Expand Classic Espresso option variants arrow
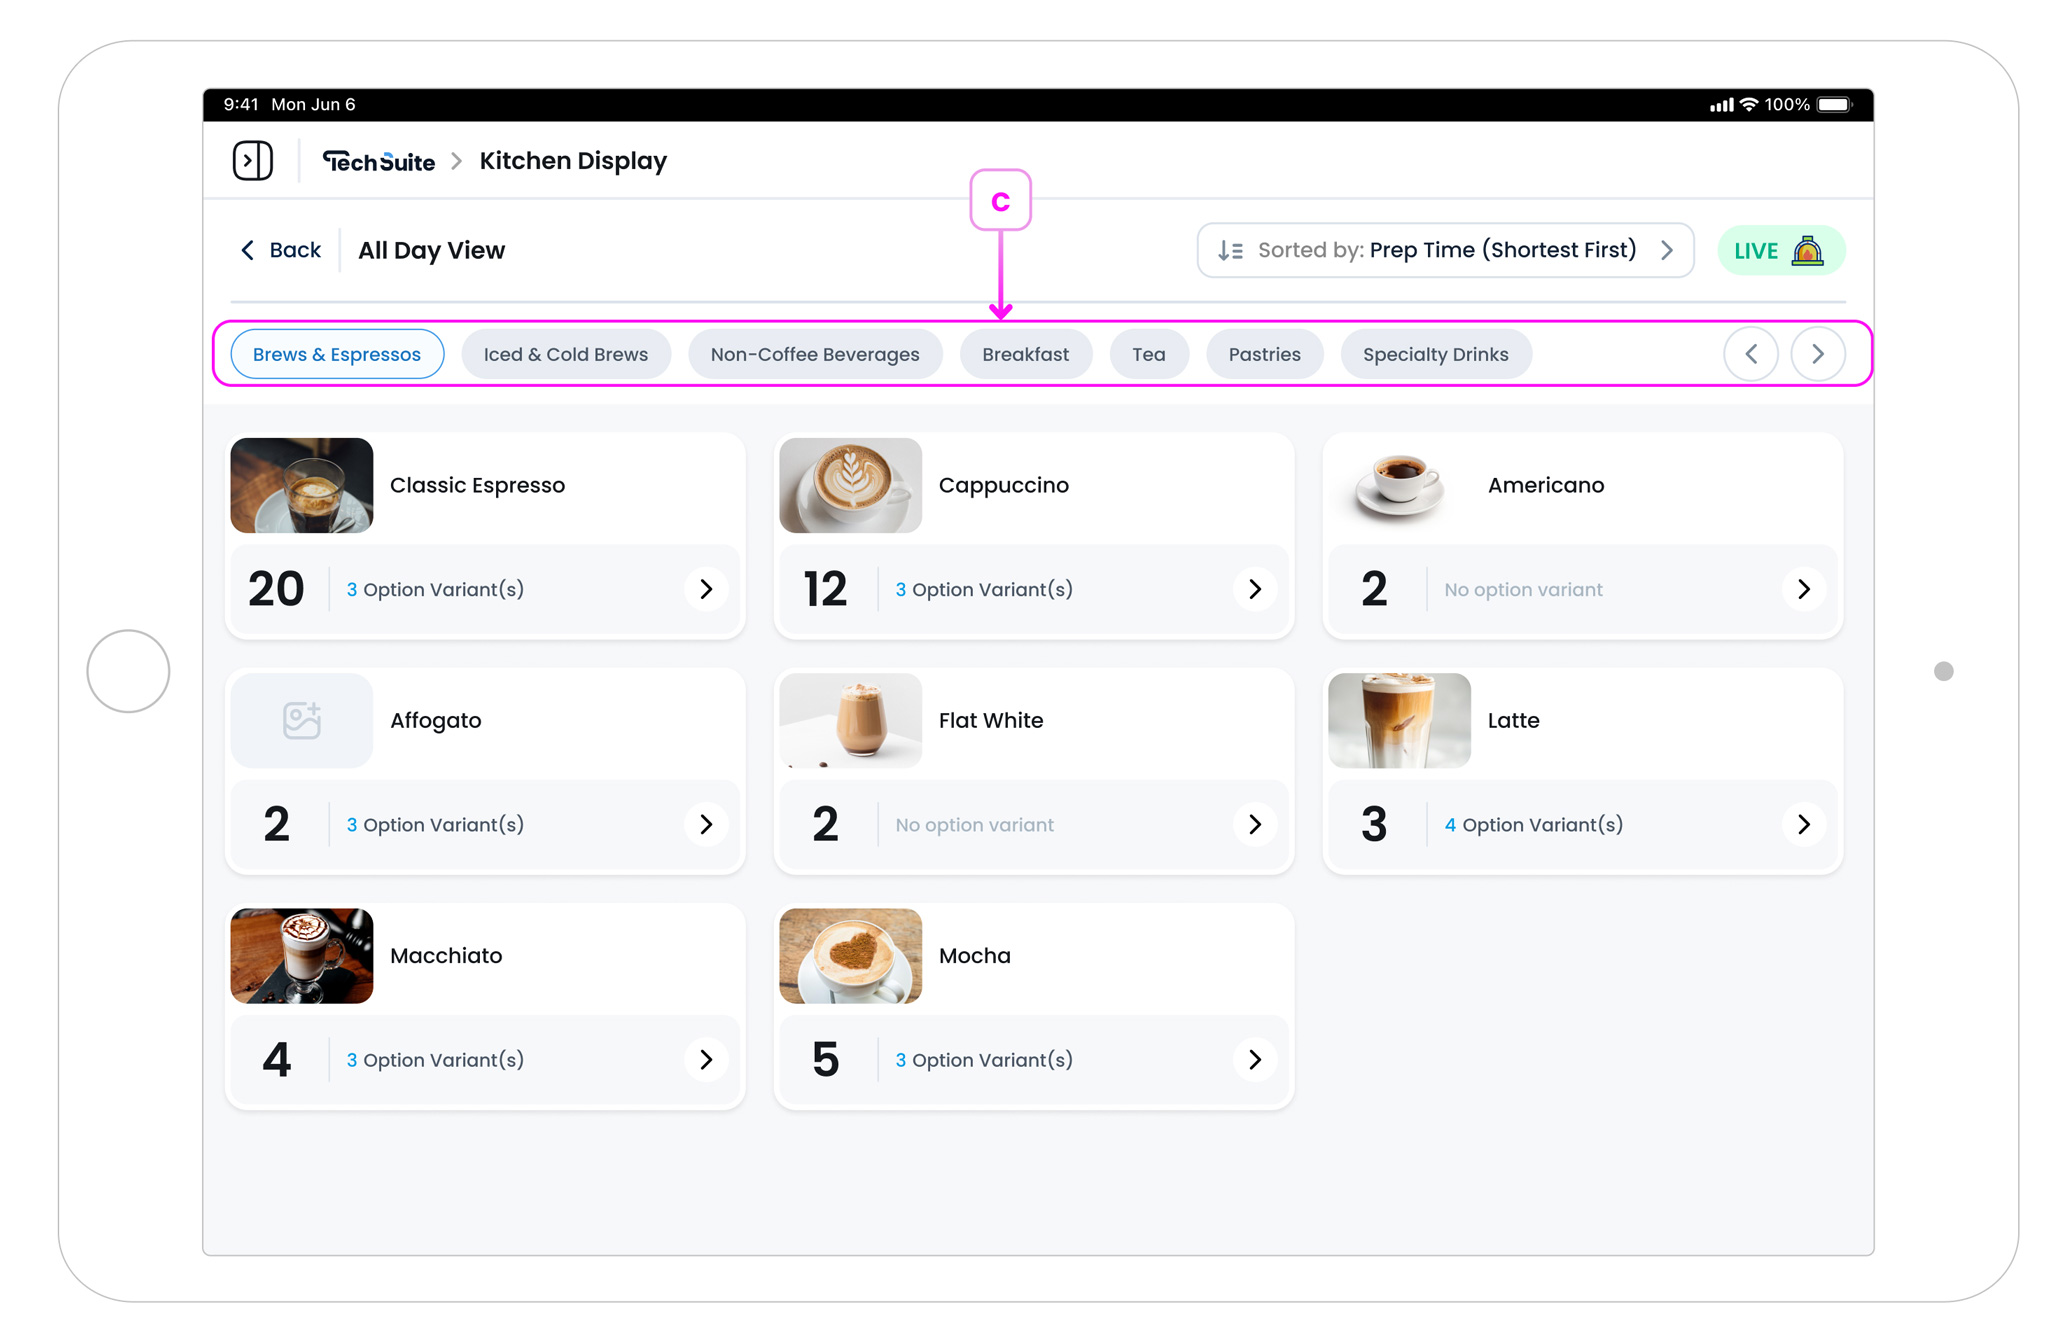The image size is (2064, 1343). point(706,589)
